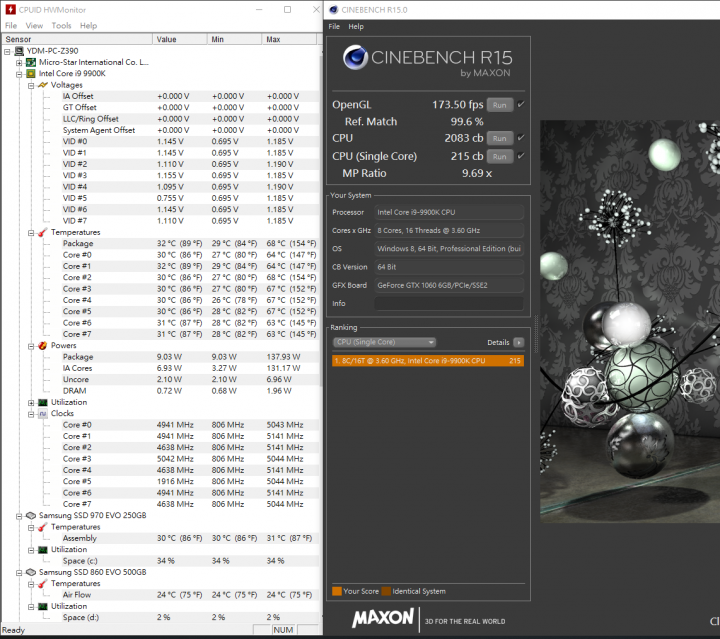The height and width of the screenshot is (639, 720).
Task: Collapse the Samsung SSD 860 EVO node
Action: point(19,573)
